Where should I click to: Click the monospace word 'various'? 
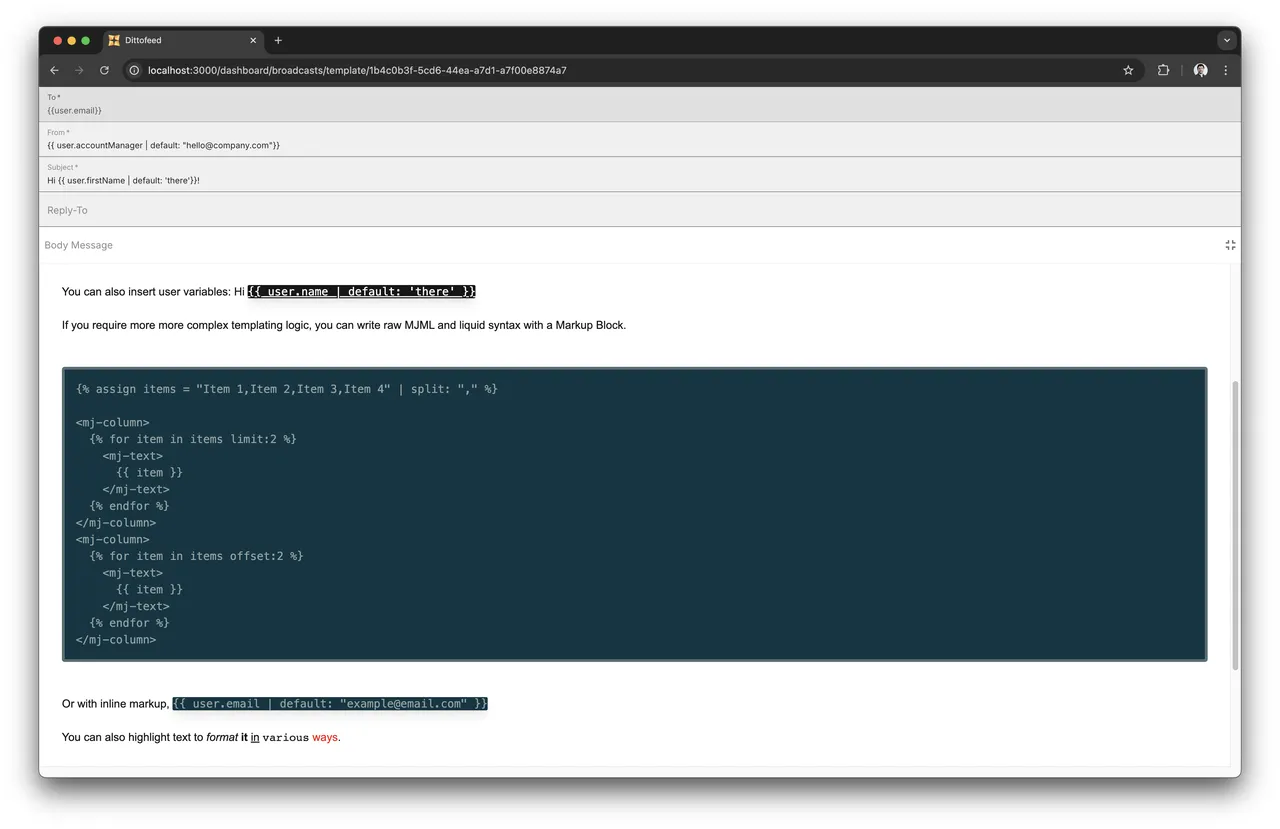[x=286, y=738]
